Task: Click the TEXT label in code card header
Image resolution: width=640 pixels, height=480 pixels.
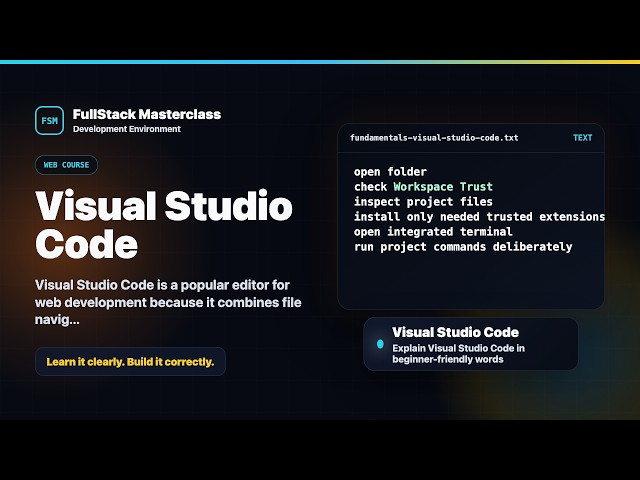Action: click(582, 138)
